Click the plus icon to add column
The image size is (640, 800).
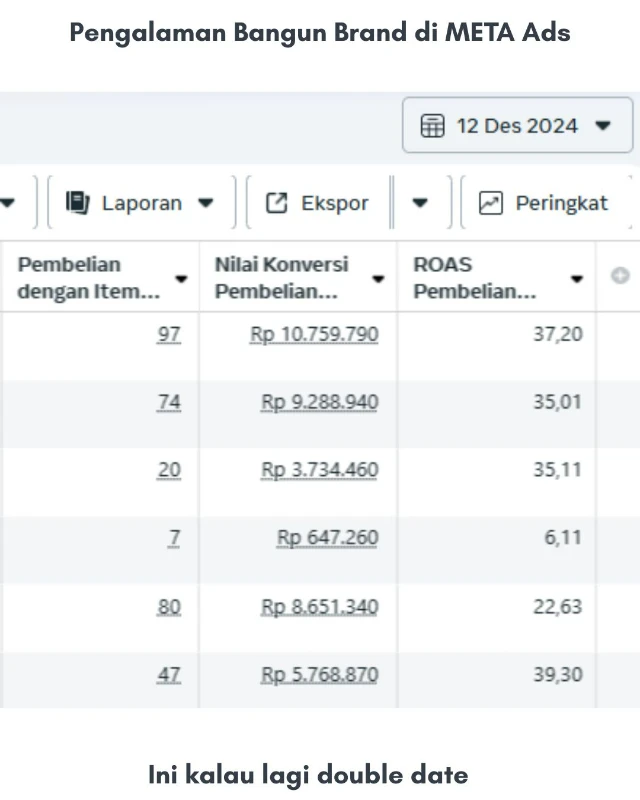tap(619, 277)
